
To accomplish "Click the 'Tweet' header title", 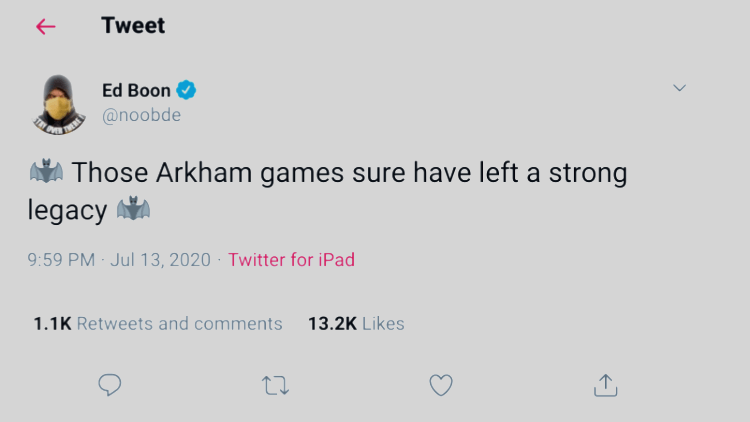I will 133,27.
